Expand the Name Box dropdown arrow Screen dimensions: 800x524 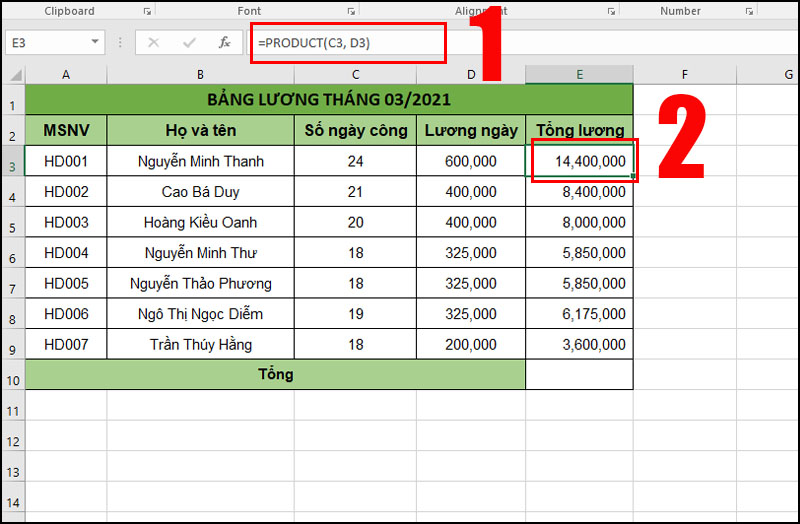click(x=96, y=43)
